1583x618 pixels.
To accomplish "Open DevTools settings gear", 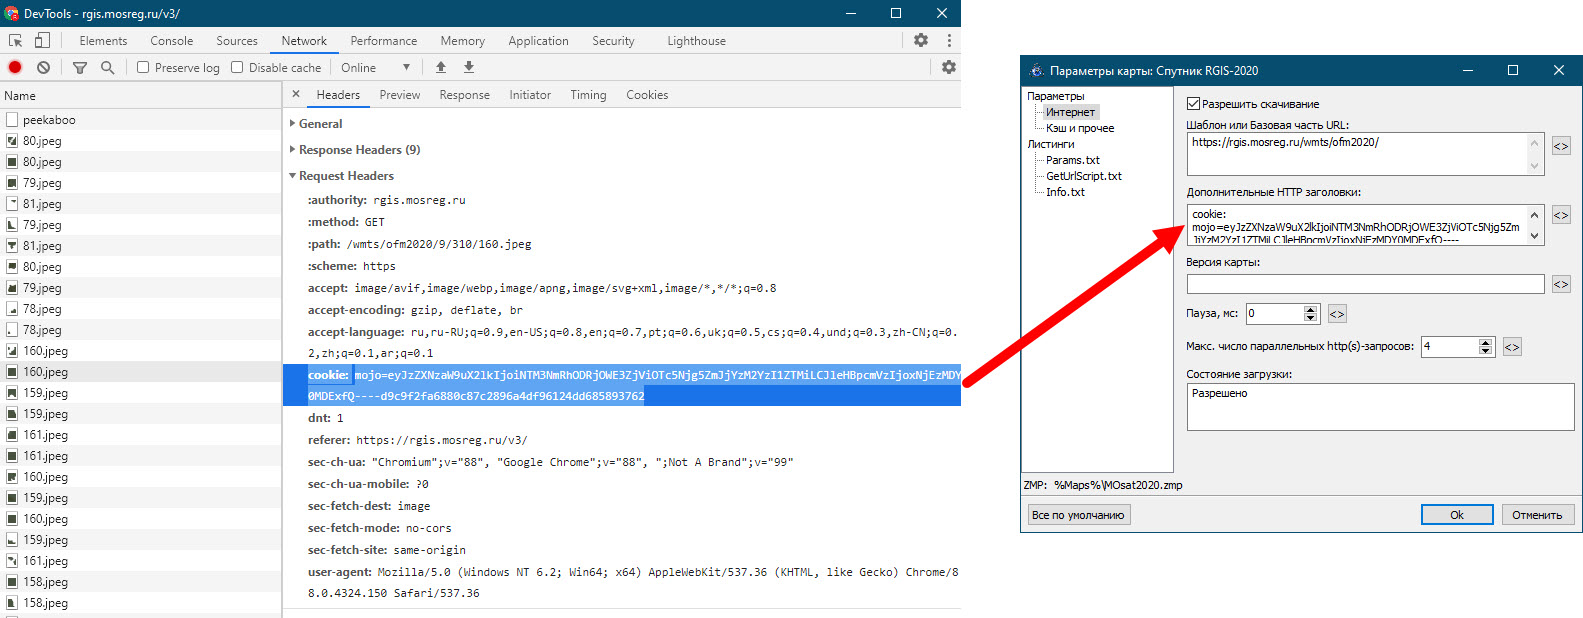I will click(921, 41).
